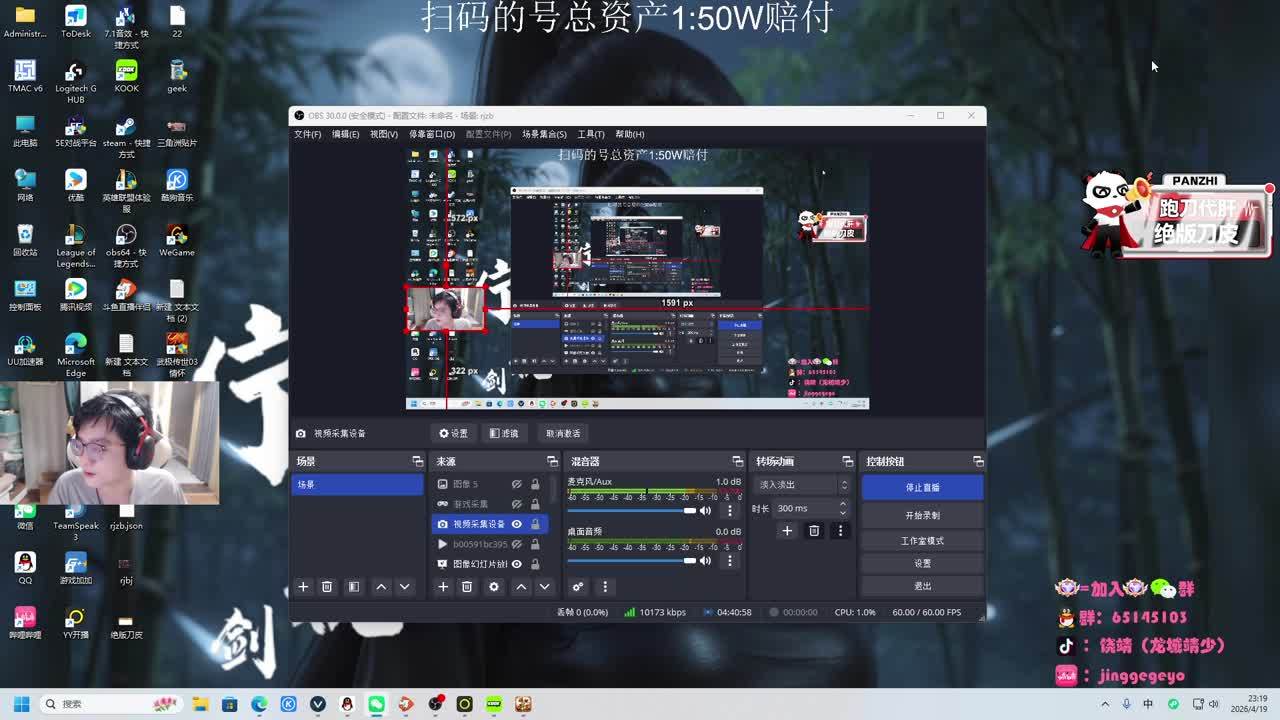Add a transition with the plus icon
The width and height of the screenshot is (1280, 720).
pos(787,531)
